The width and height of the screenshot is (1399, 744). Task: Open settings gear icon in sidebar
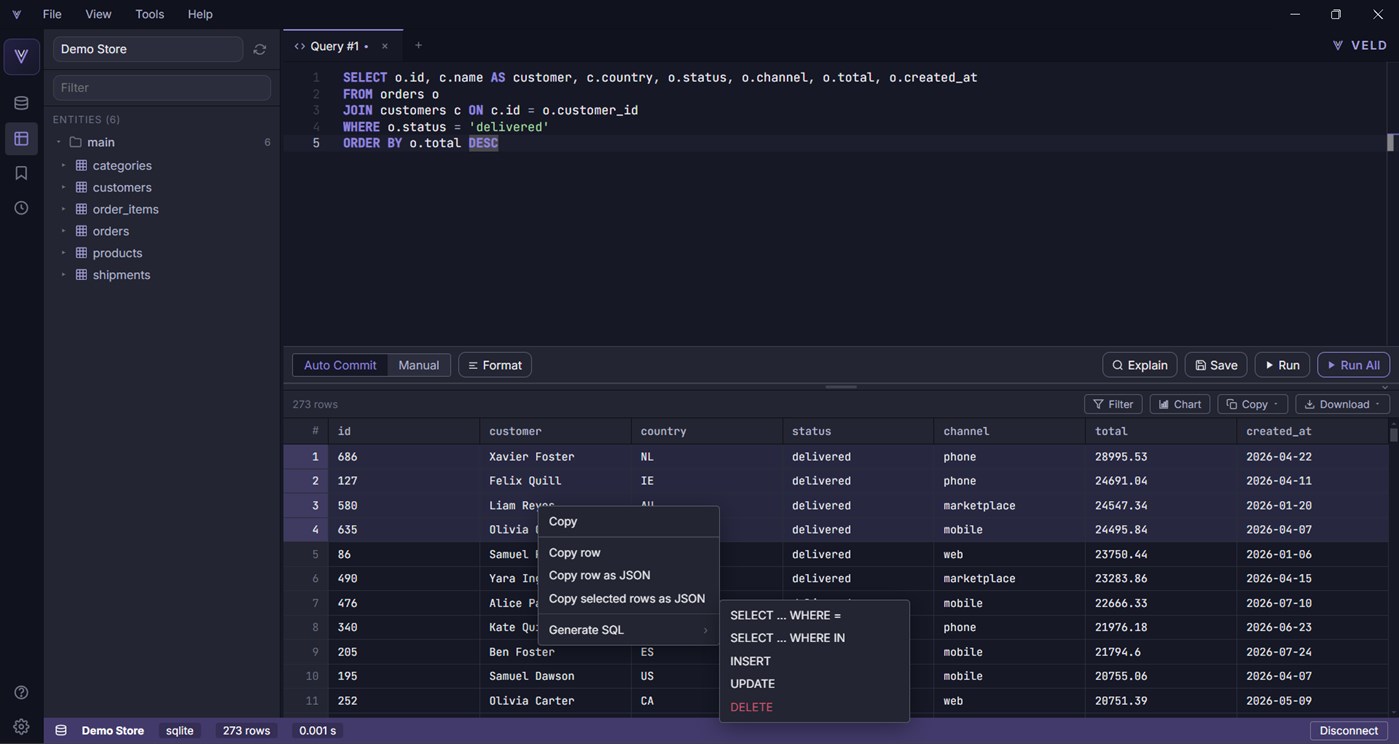click(21, 727)
